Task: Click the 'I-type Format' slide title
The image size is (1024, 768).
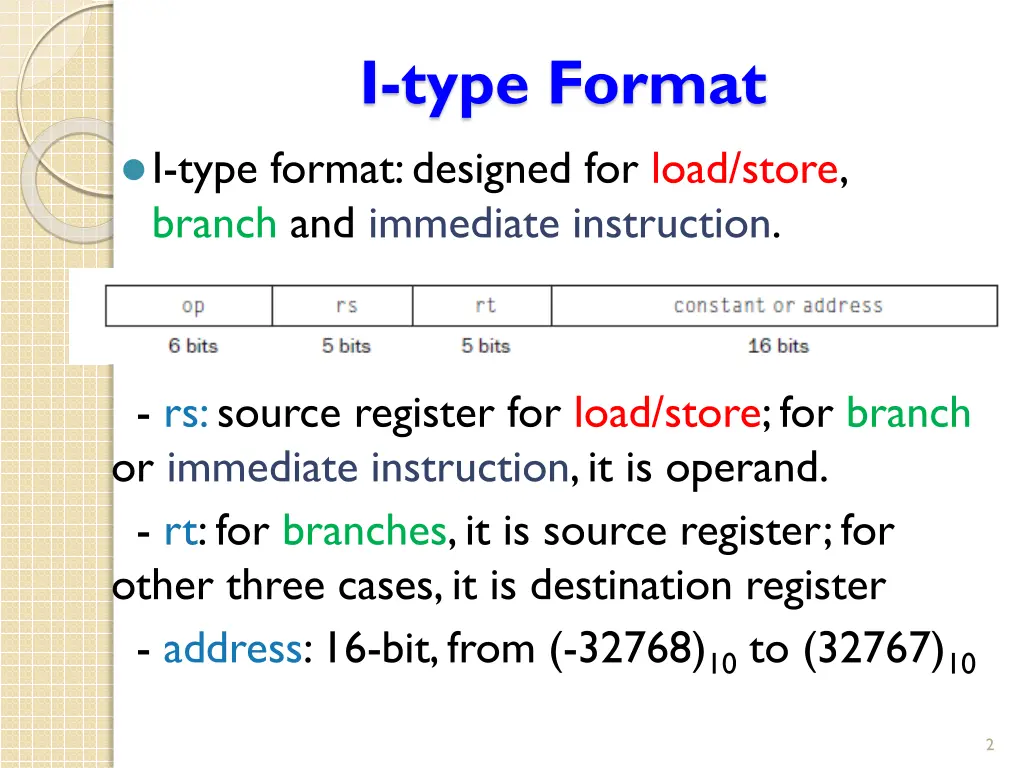Action: 564,85
